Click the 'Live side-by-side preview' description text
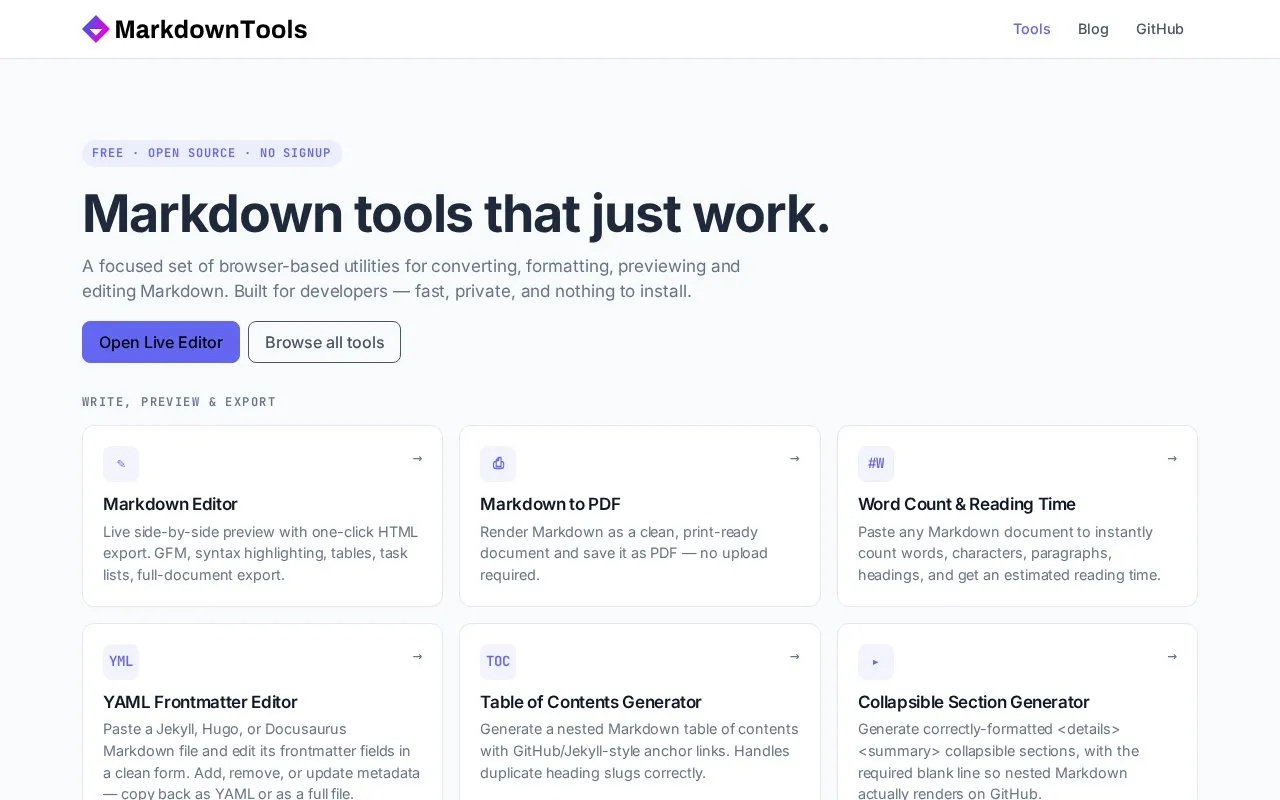 [x=261, y=553]
